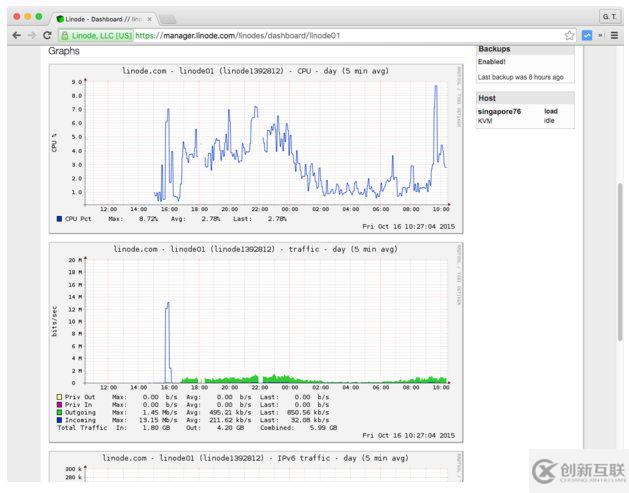The width and height of the screenshot is (629, 493).
Task: Go back using the browser back arrow
Action: click(x=16, y=35)
